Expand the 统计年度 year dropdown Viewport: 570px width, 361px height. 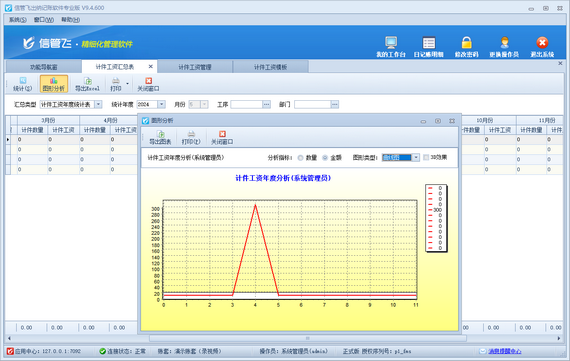pos(161,104)
